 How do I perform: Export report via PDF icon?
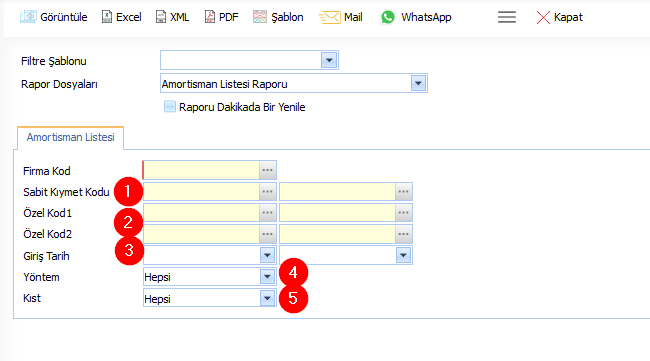[x=210, y=17]
